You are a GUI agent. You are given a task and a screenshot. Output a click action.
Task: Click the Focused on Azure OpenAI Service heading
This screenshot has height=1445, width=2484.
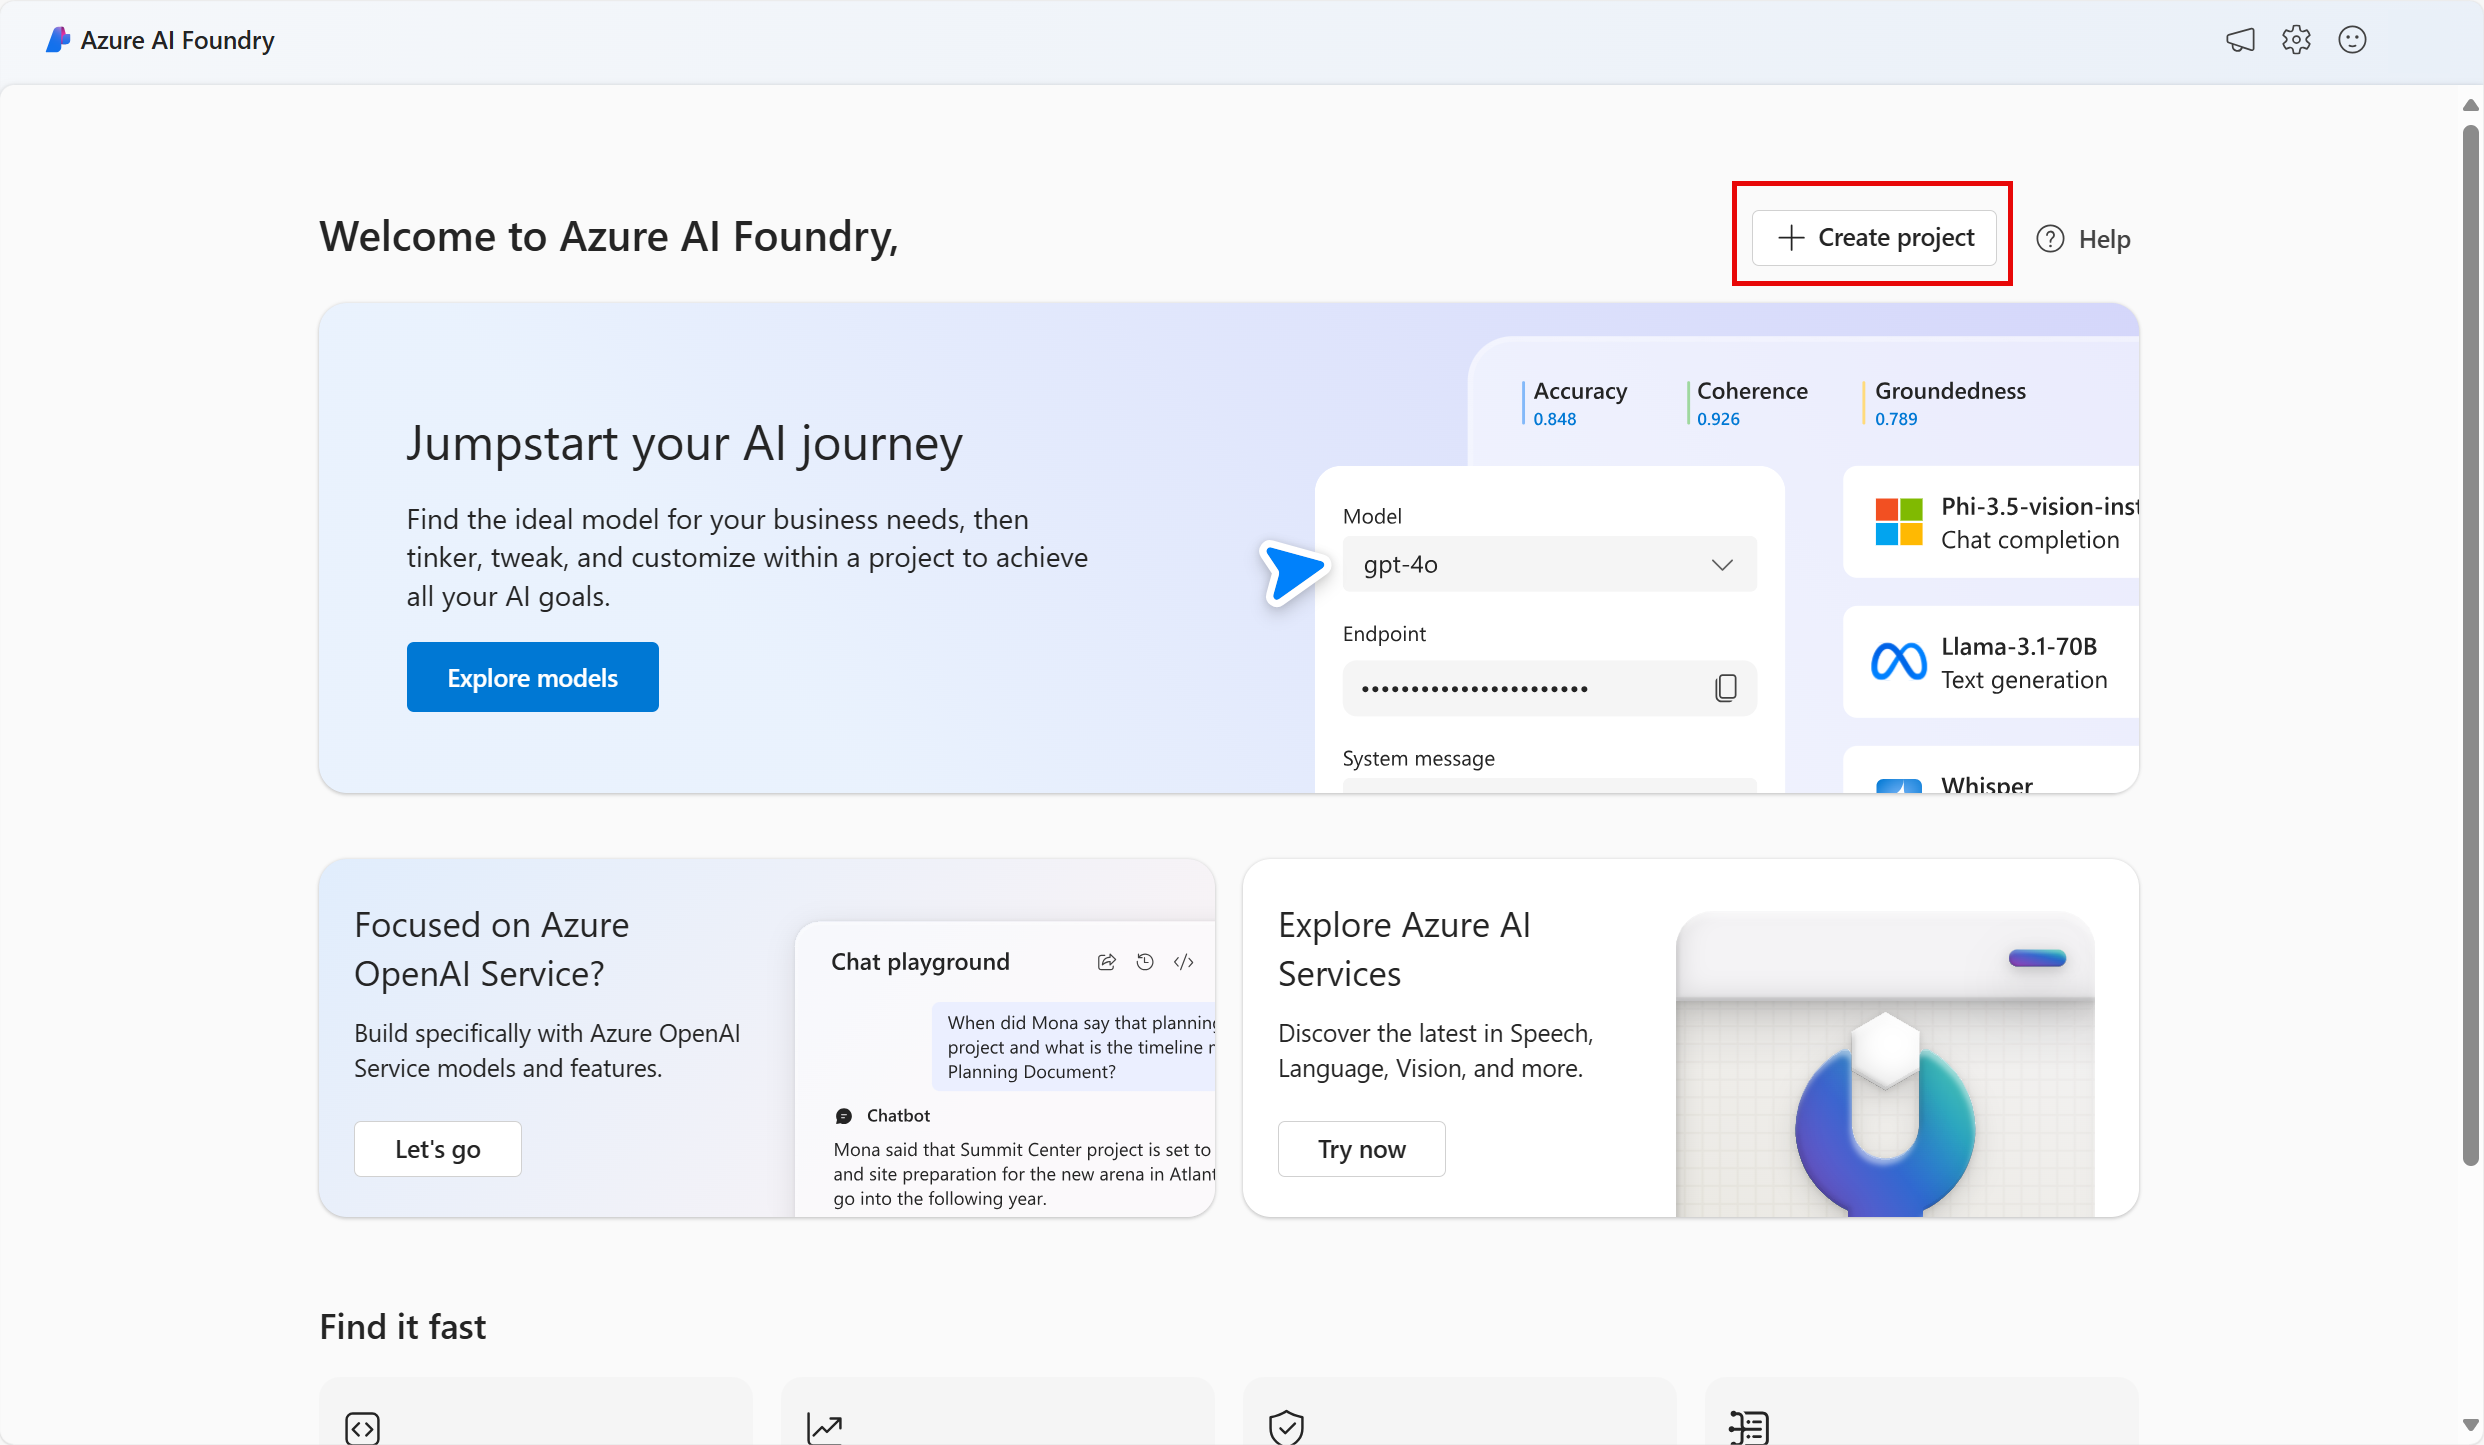point(491,949)
